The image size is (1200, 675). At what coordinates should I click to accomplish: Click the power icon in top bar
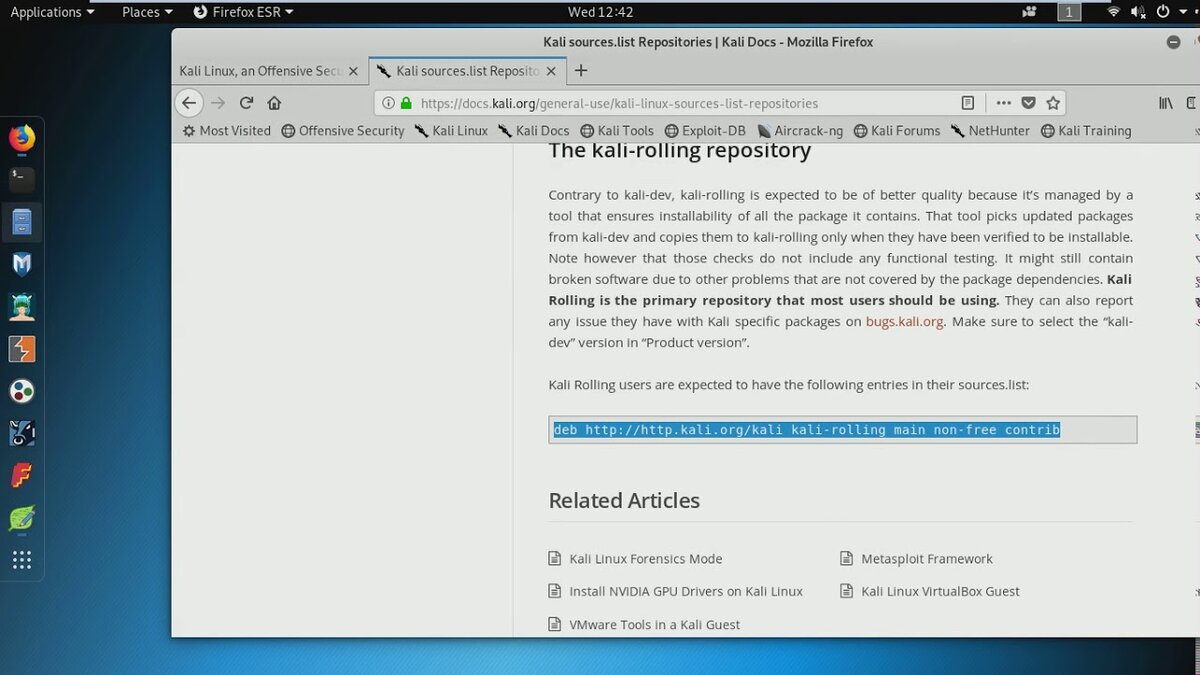click(x=1163, y=12)
